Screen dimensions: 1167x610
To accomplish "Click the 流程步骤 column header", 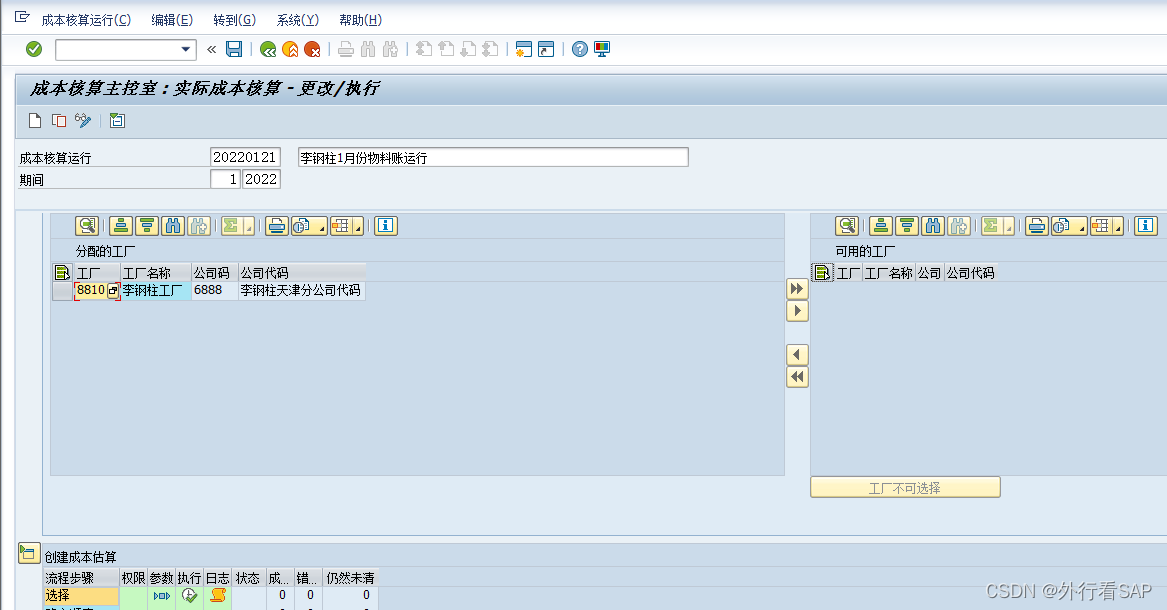I will [x=81, y=578].
